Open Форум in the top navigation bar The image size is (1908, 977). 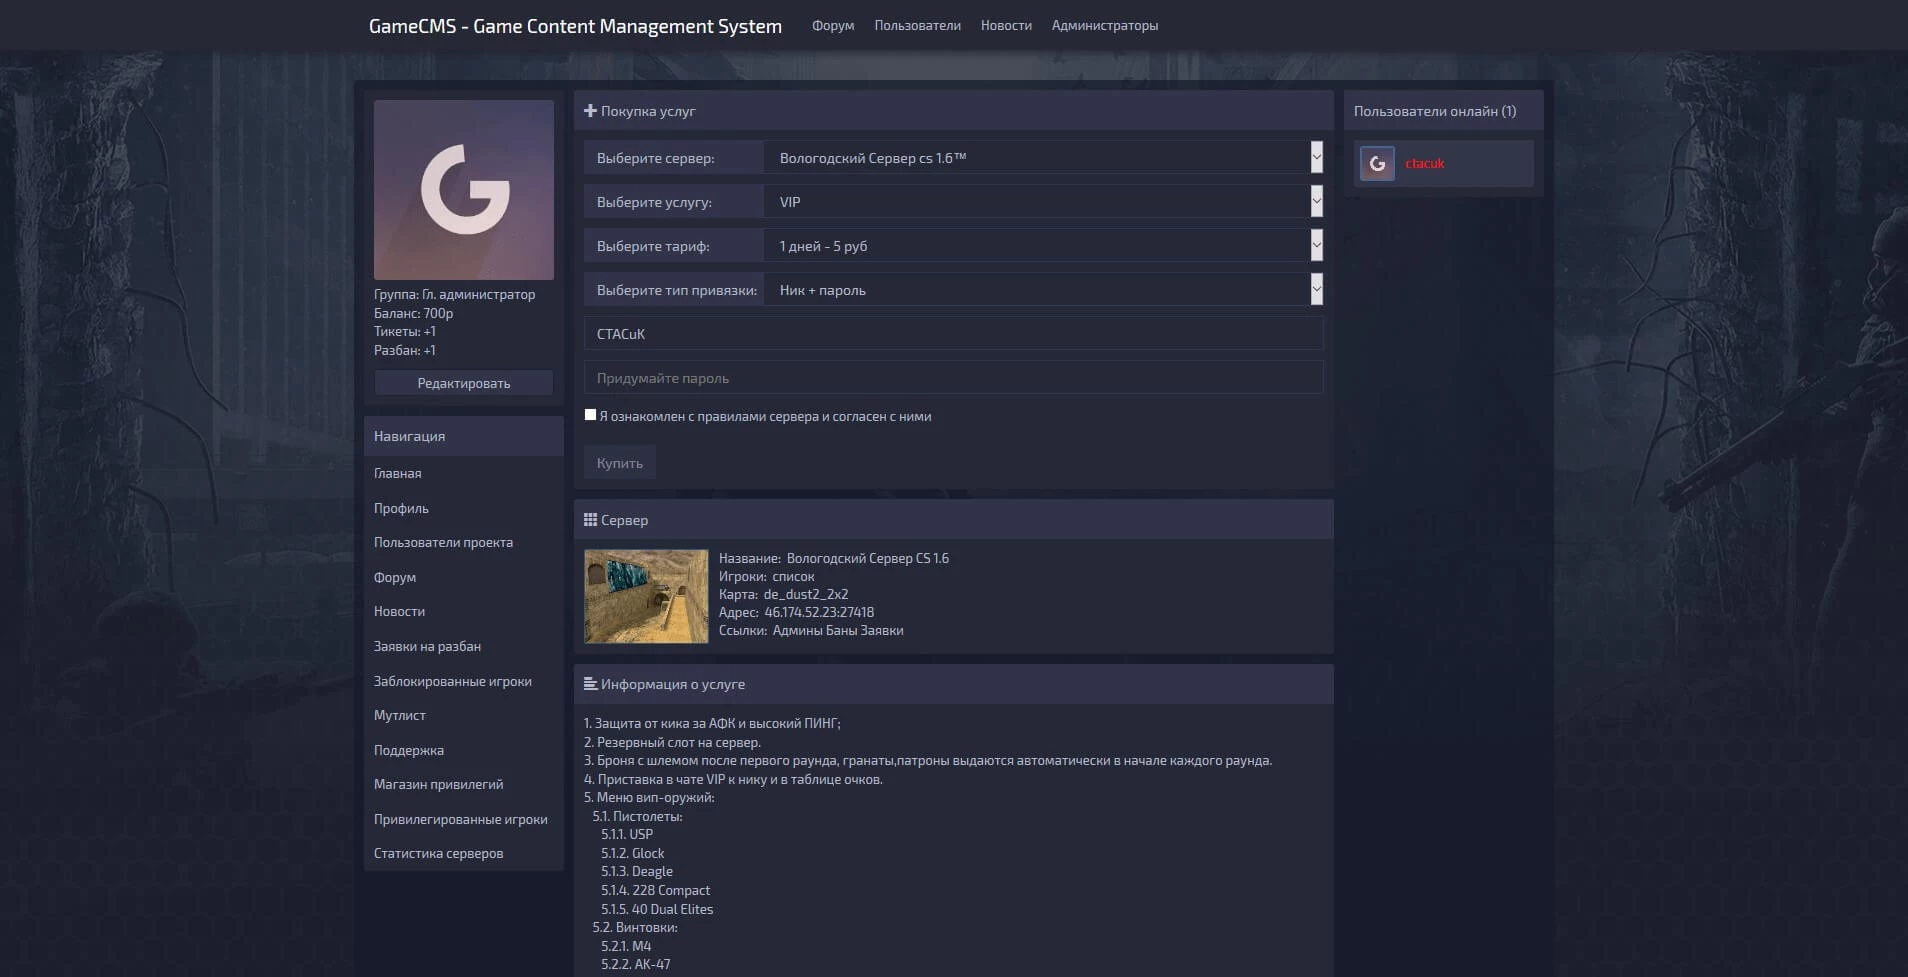[x=833, y=26]
